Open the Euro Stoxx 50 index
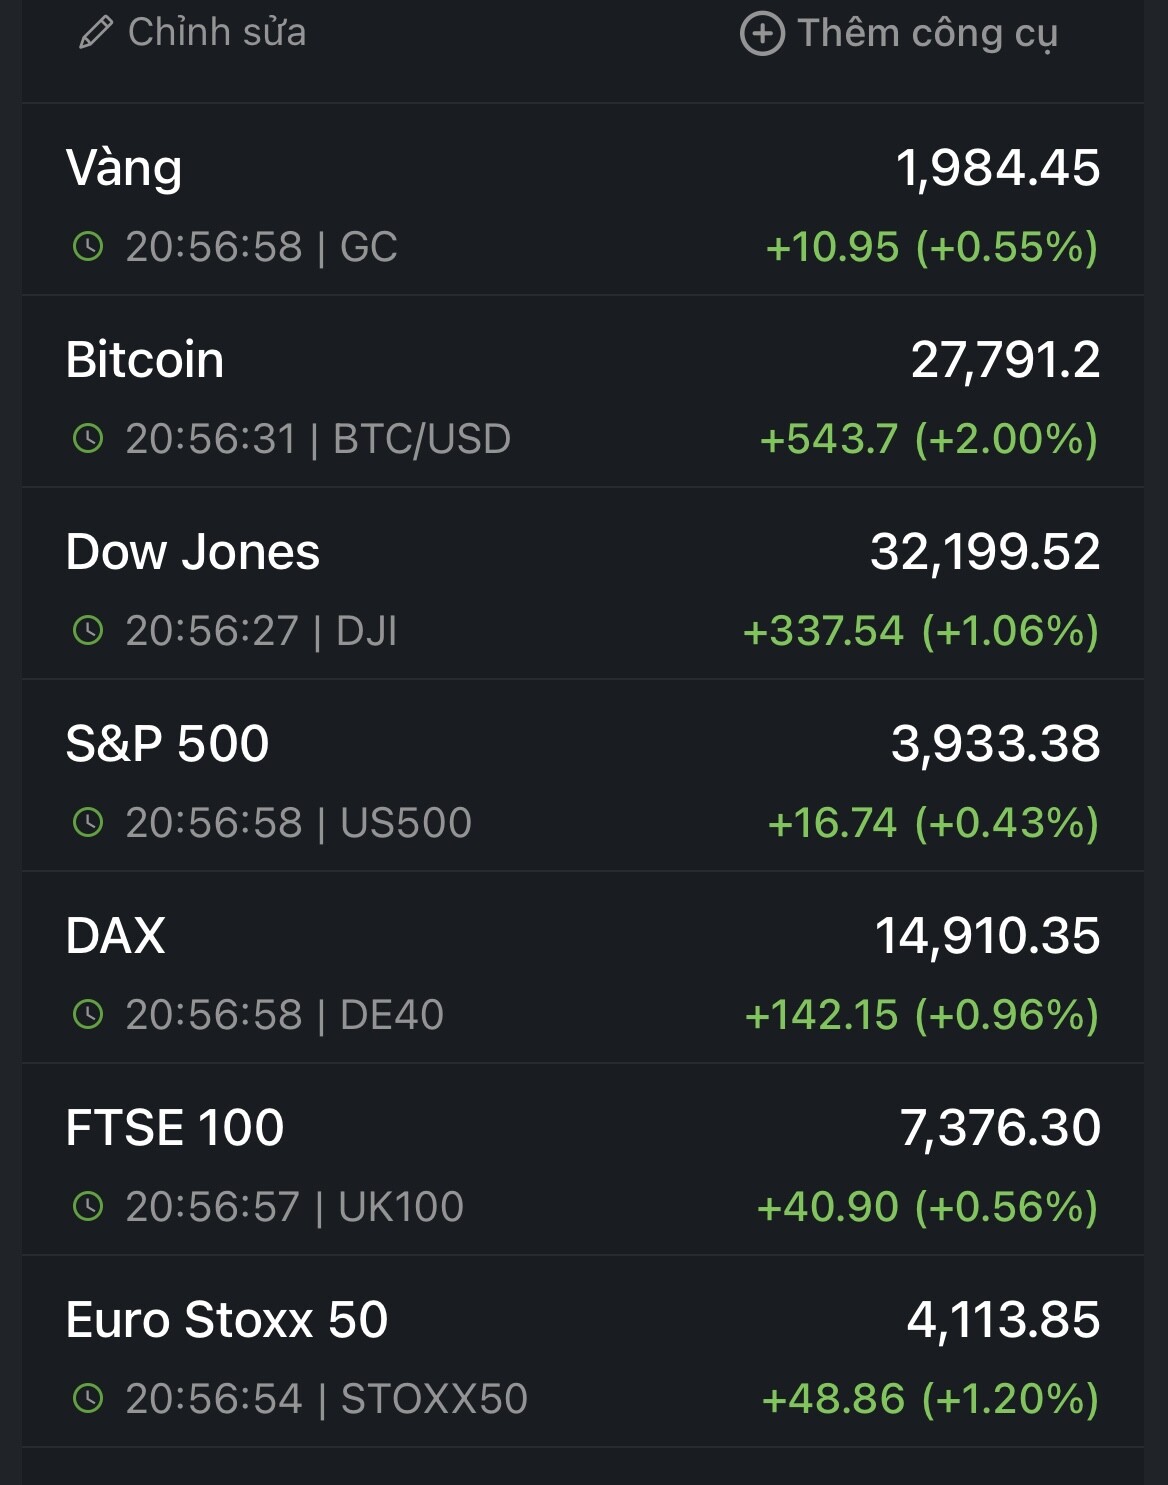 (x=227, y=1320)
